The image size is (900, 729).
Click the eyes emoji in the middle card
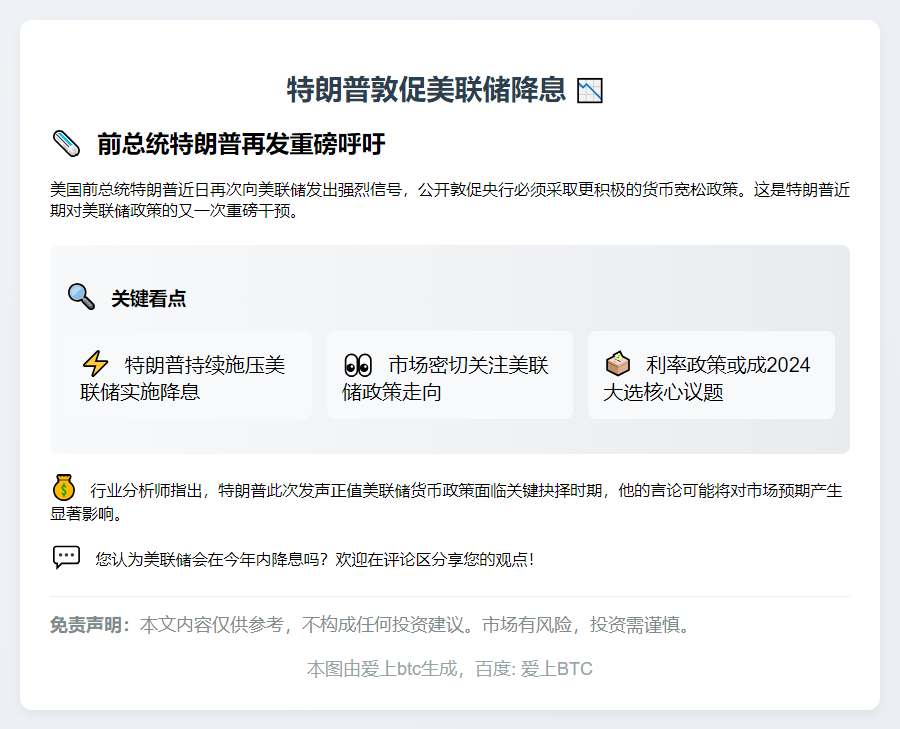click(x=358, y=365)
